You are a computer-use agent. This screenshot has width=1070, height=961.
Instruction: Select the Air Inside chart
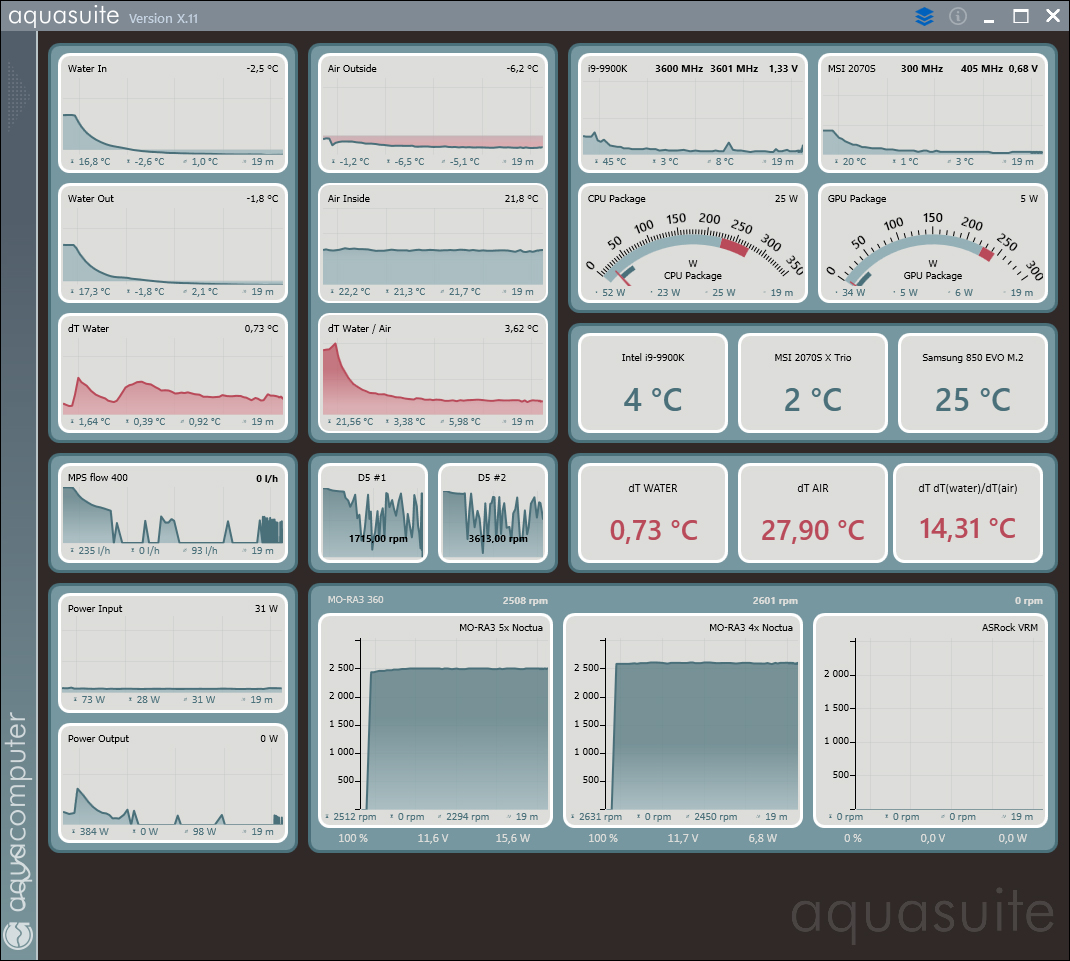click(433, 243)
